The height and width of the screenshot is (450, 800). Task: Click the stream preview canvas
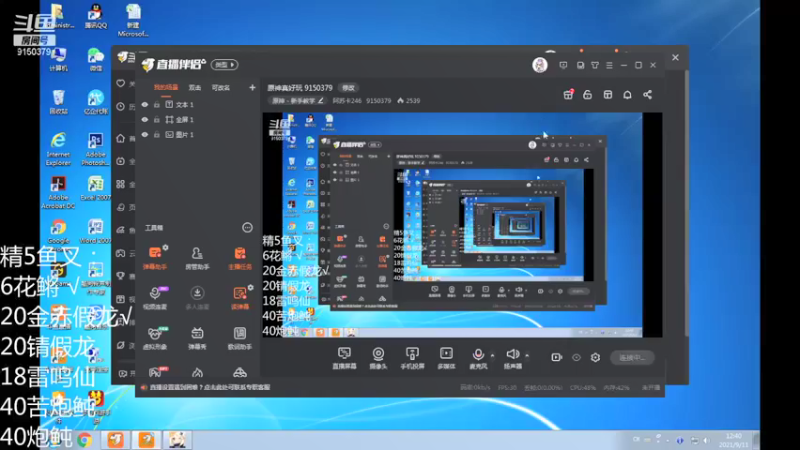tap(462, 225)
